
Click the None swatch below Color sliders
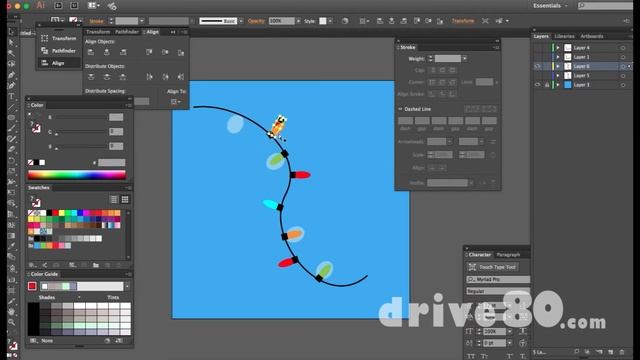point(30,162)
